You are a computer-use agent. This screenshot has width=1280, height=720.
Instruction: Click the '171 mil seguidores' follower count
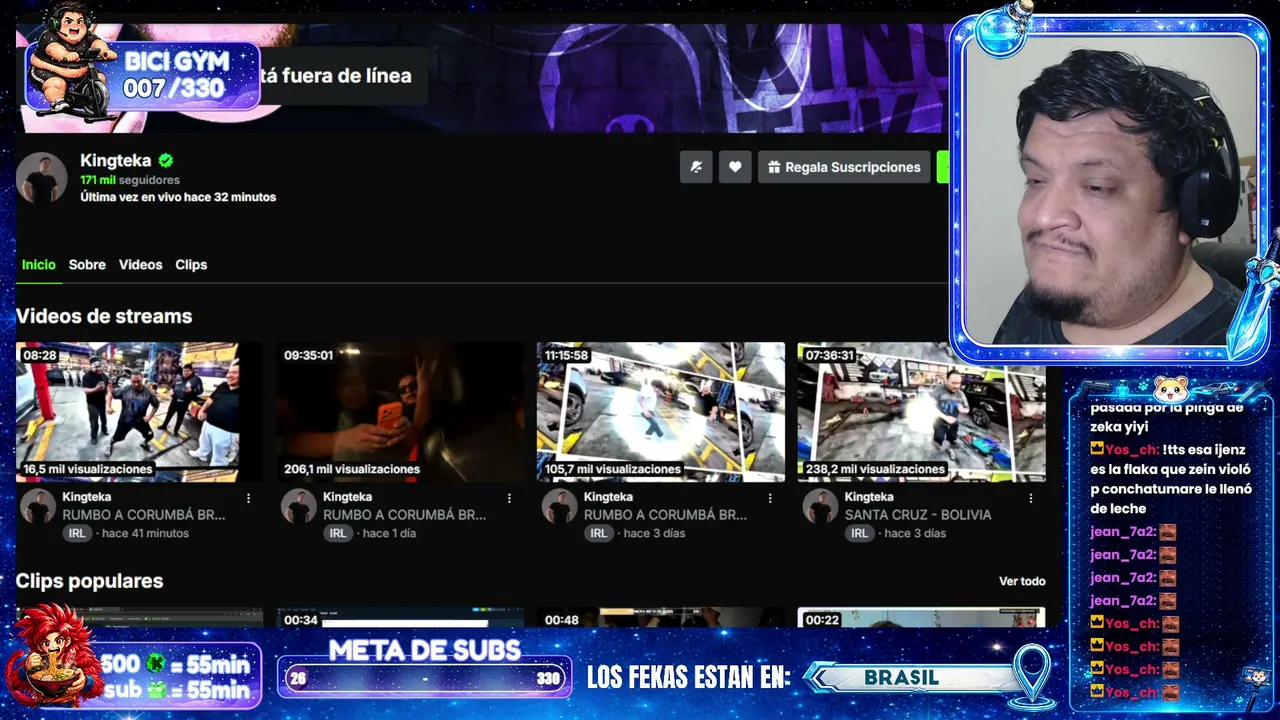pyautogui.click(x=130, y=180)
